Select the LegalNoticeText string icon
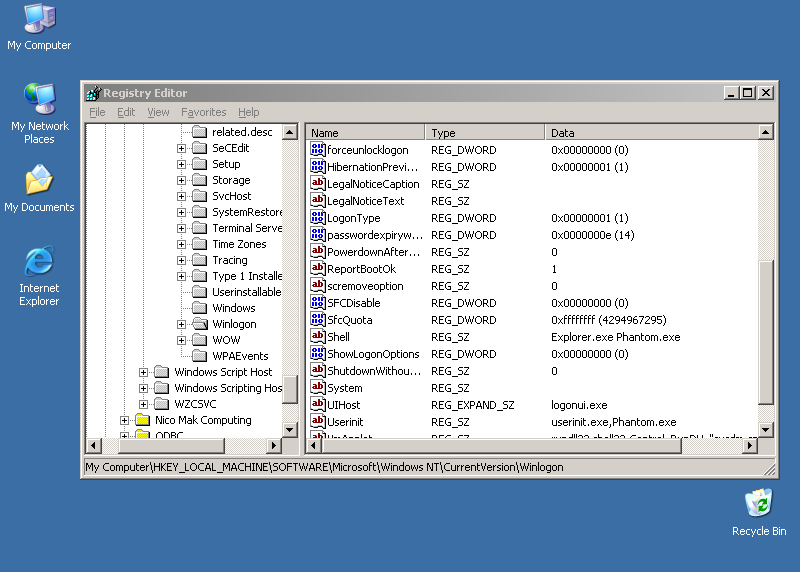The width and height of the screenshot is (800, 572). (x=317, y=201)
